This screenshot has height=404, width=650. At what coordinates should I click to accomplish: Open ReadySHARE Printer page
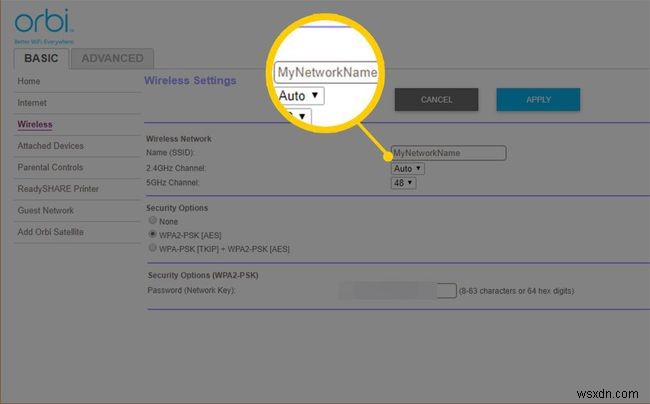coord(58,189)
